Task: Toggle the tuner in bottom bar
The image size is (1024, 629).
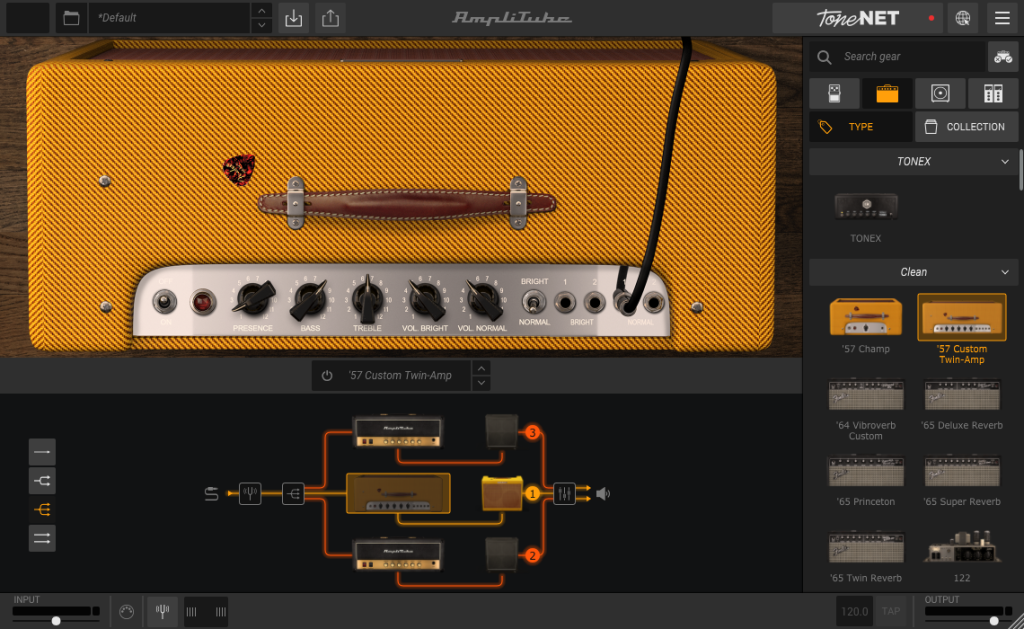Action: 163,612
